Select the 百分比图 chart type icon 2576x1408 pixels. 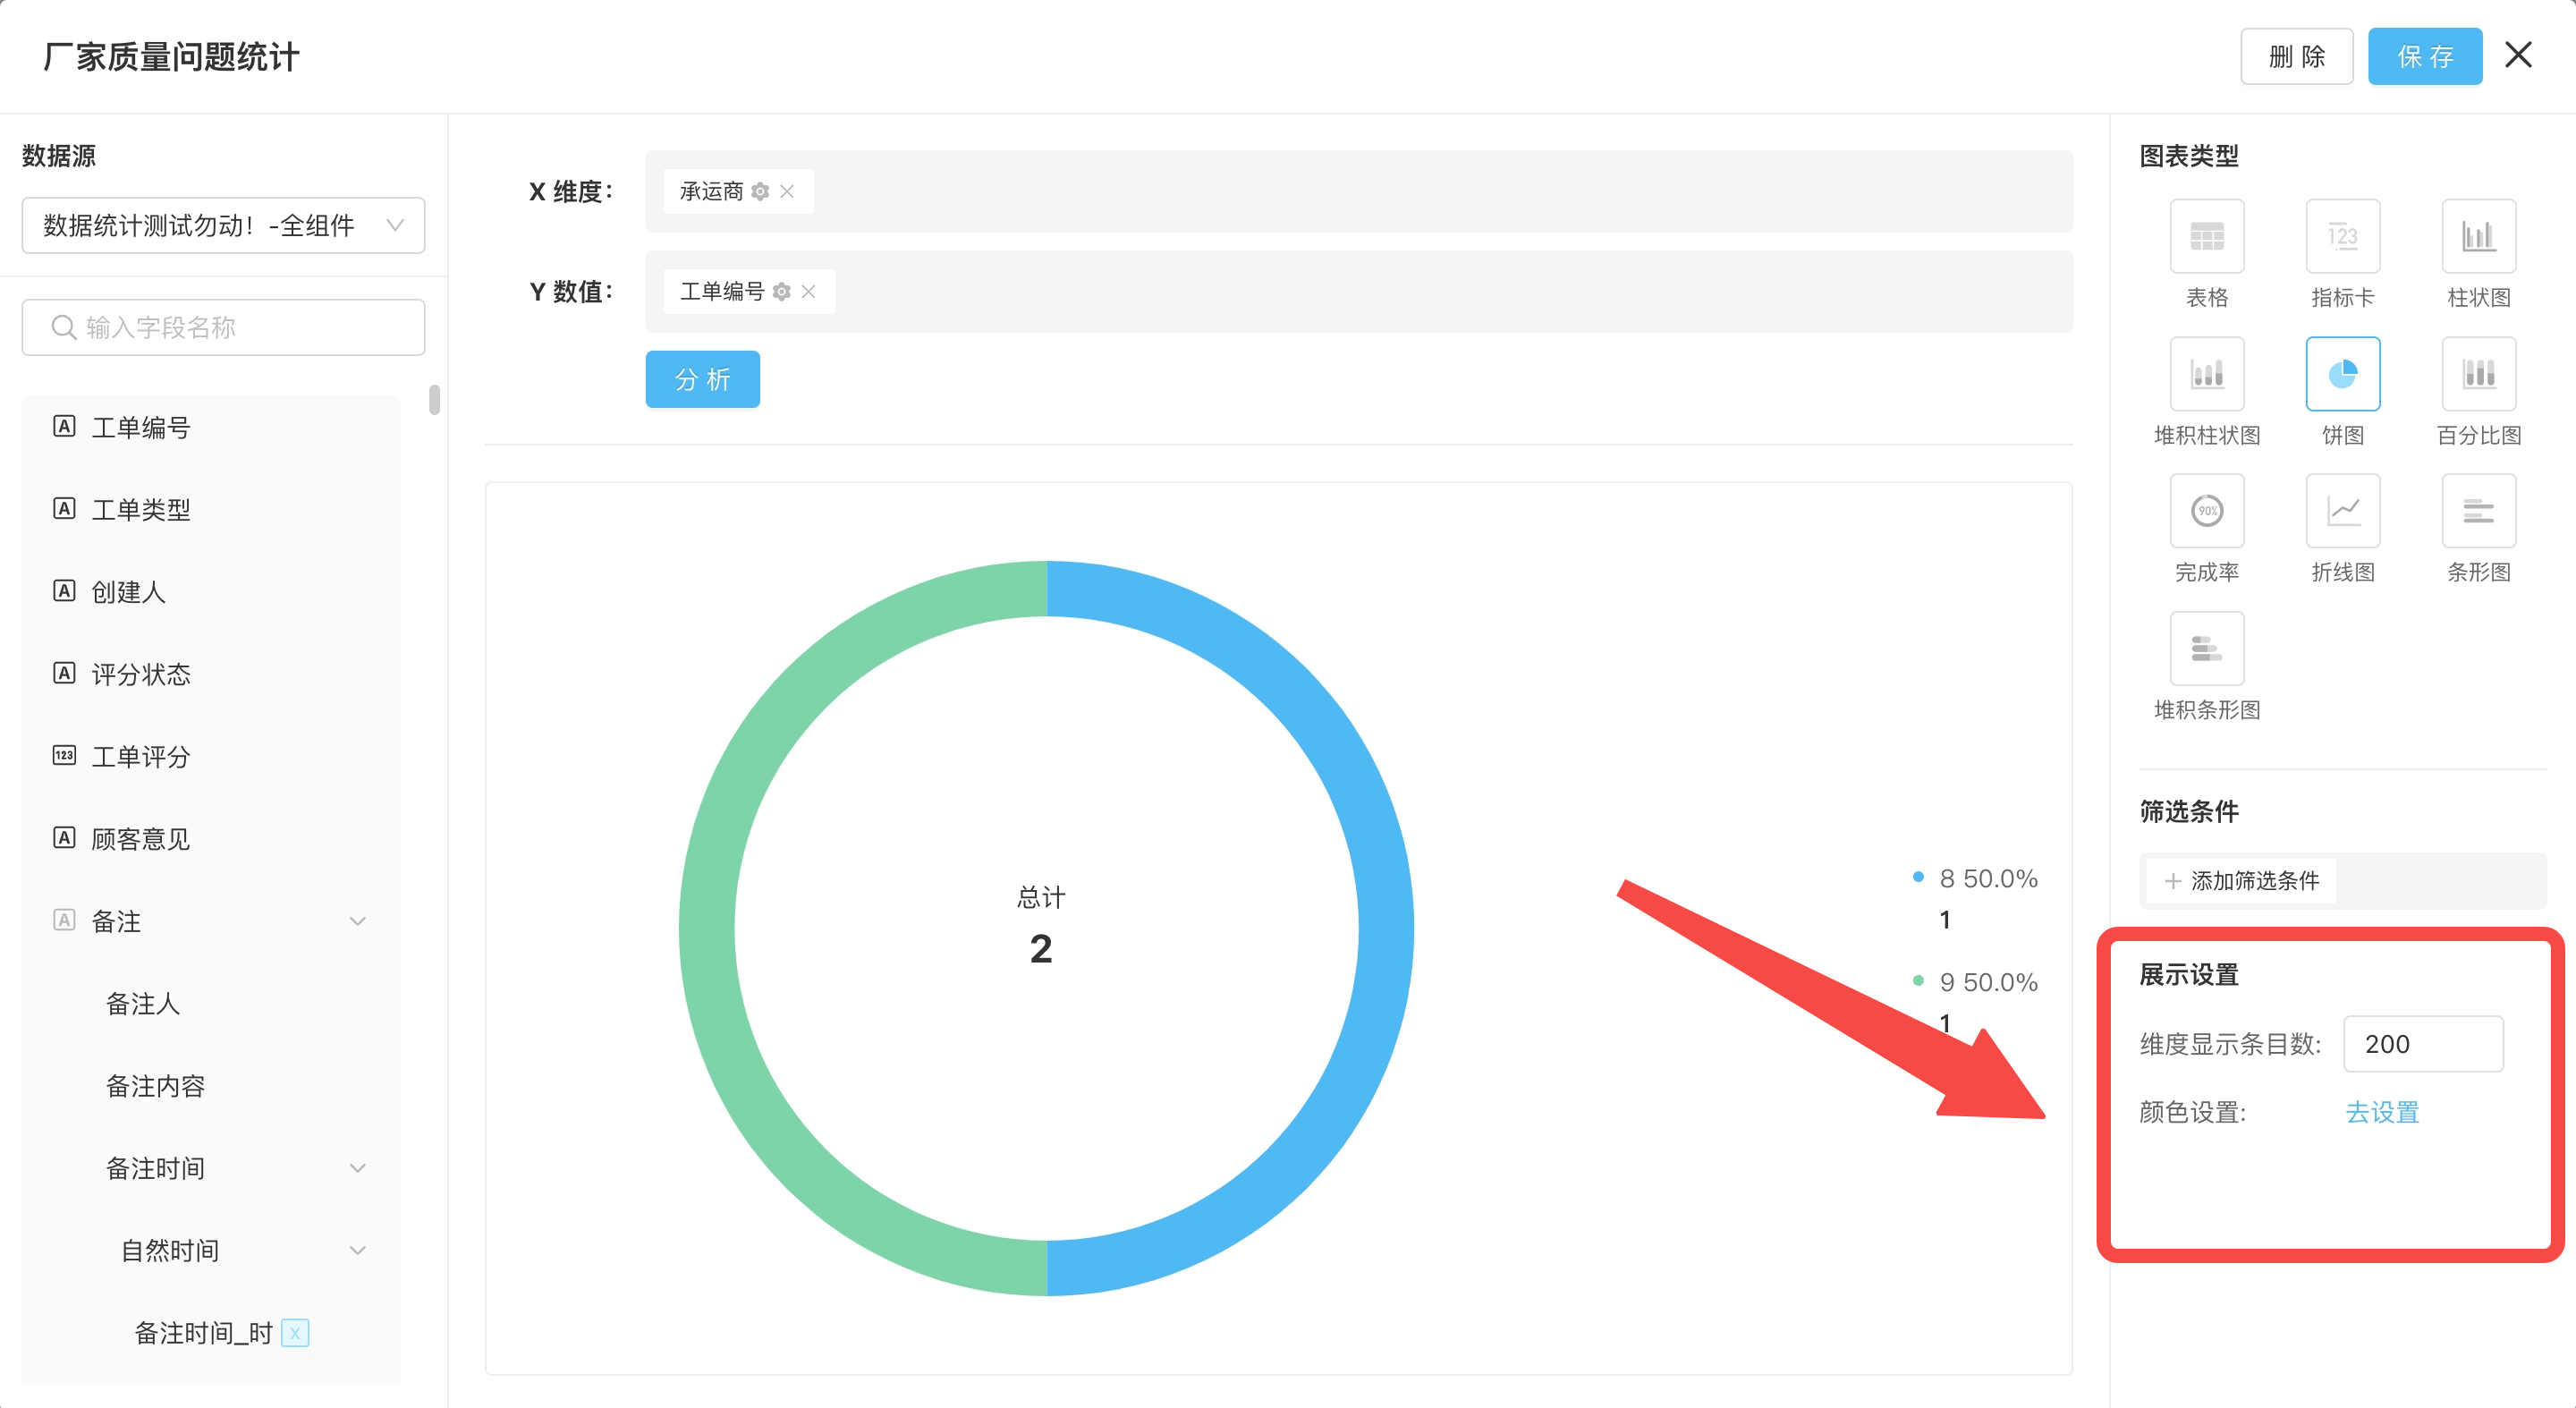pos(2478,374)
